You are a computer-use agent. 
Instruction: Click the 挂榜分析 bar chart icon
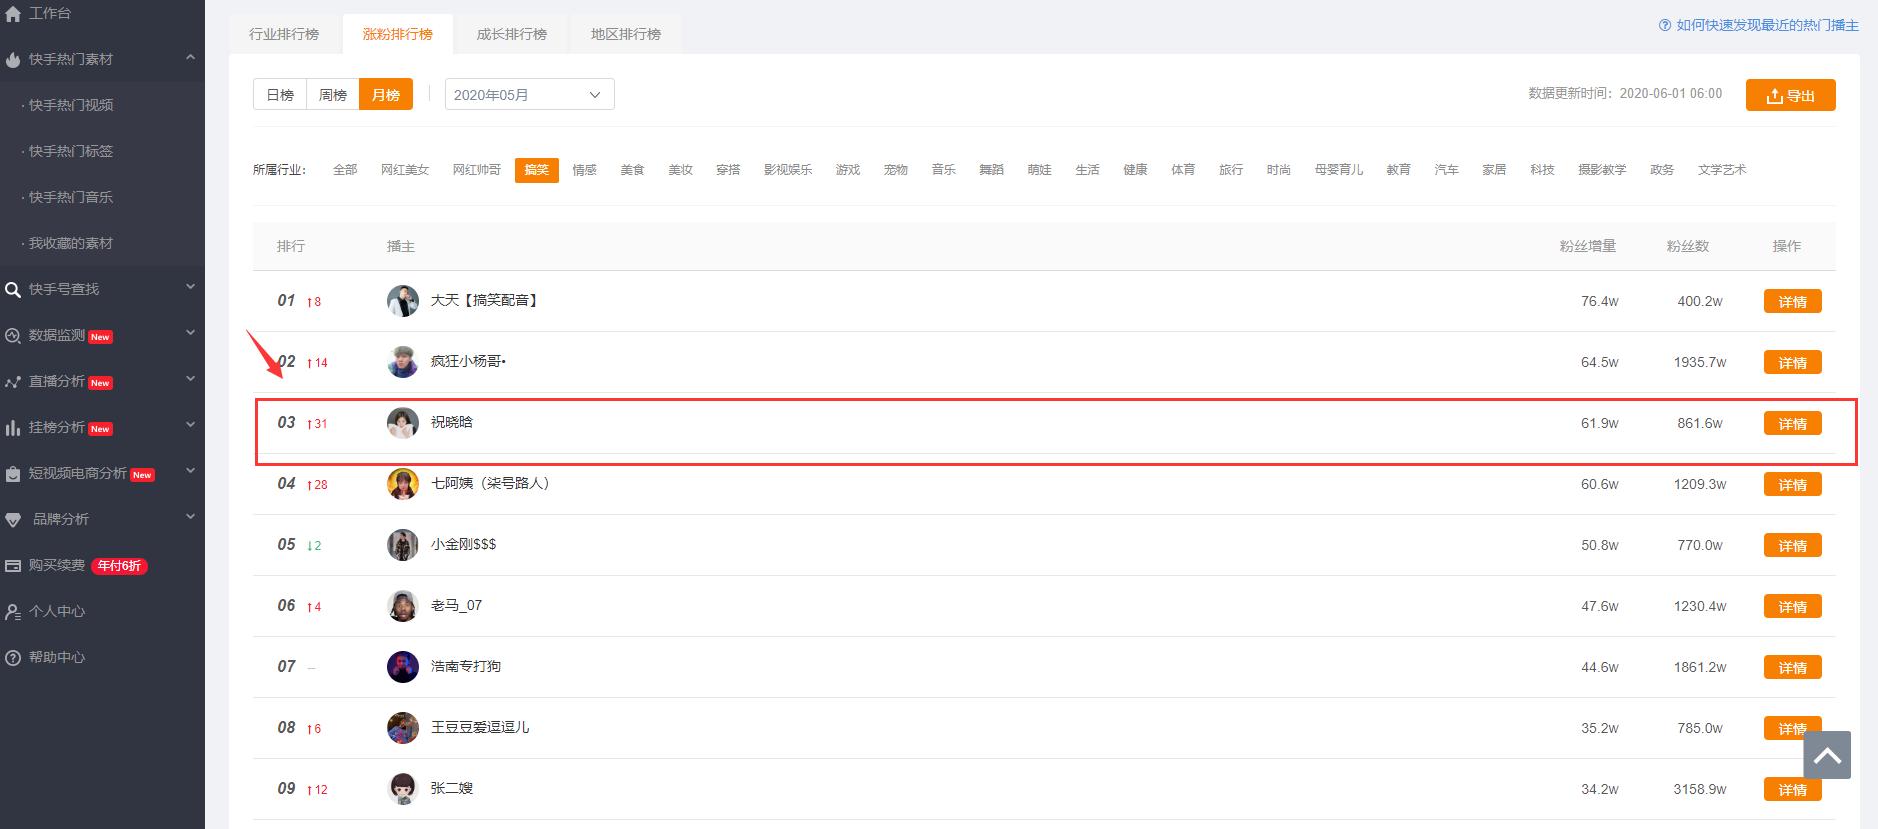[13, 428]
